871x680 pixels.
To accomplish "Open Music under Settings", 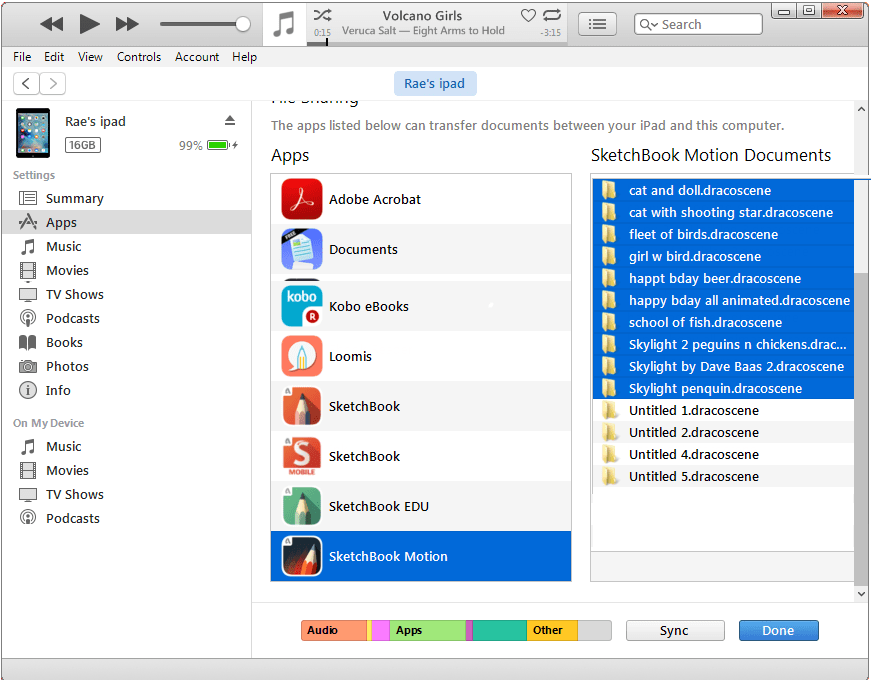I will [x=127, y=246].
